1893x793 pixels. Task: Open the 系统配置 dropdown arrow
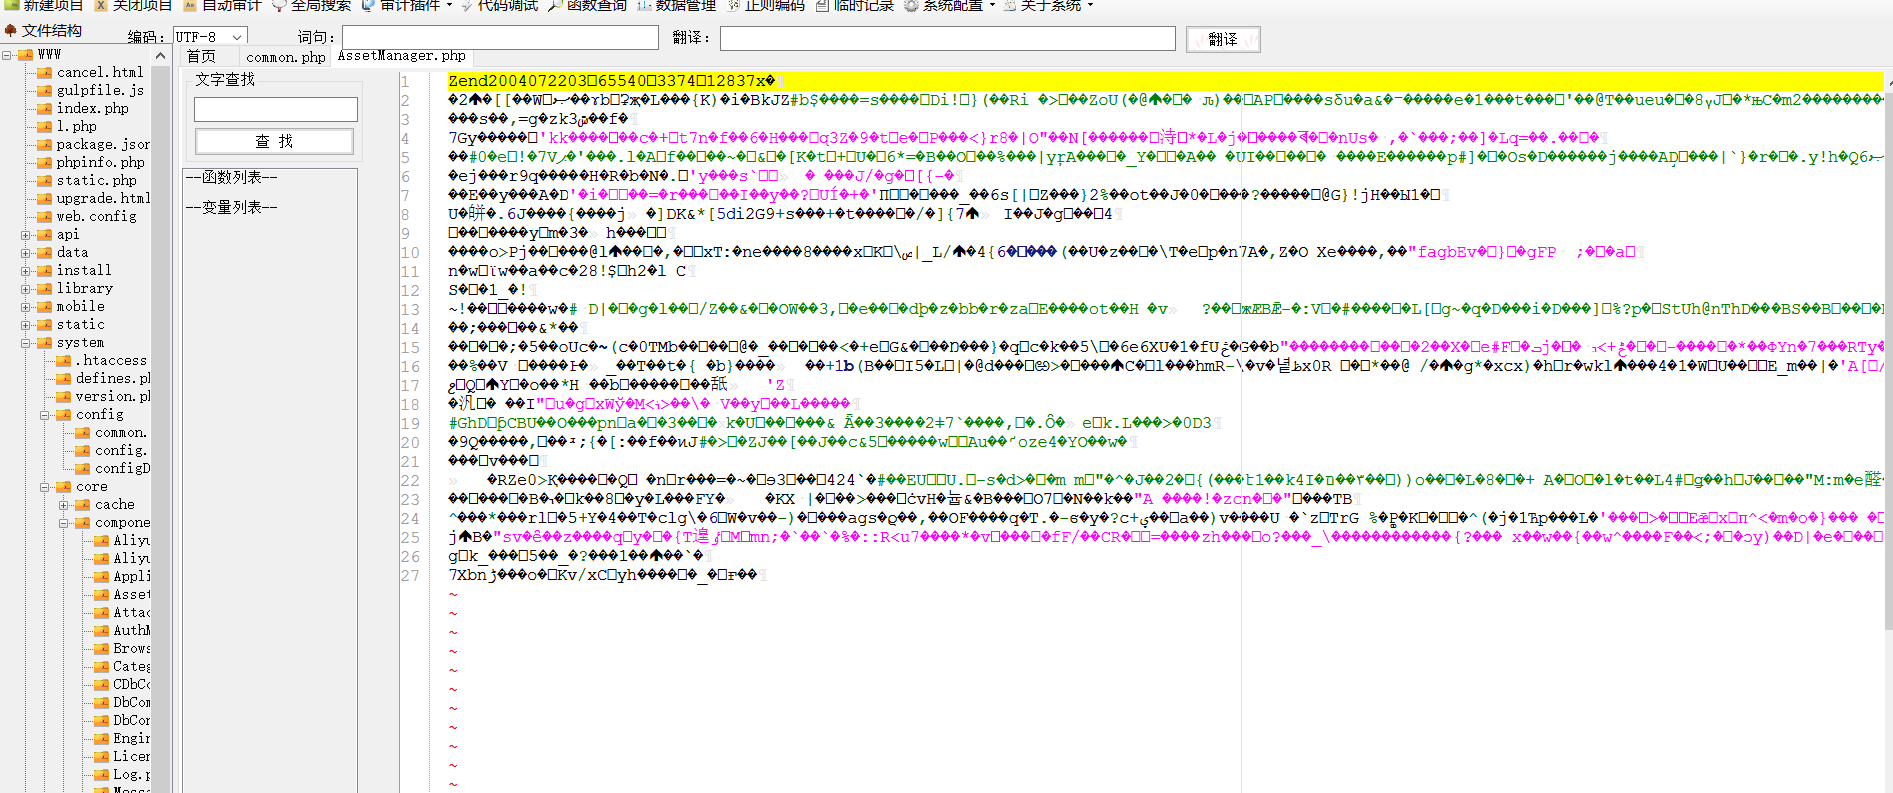click(x=992, y=5)
